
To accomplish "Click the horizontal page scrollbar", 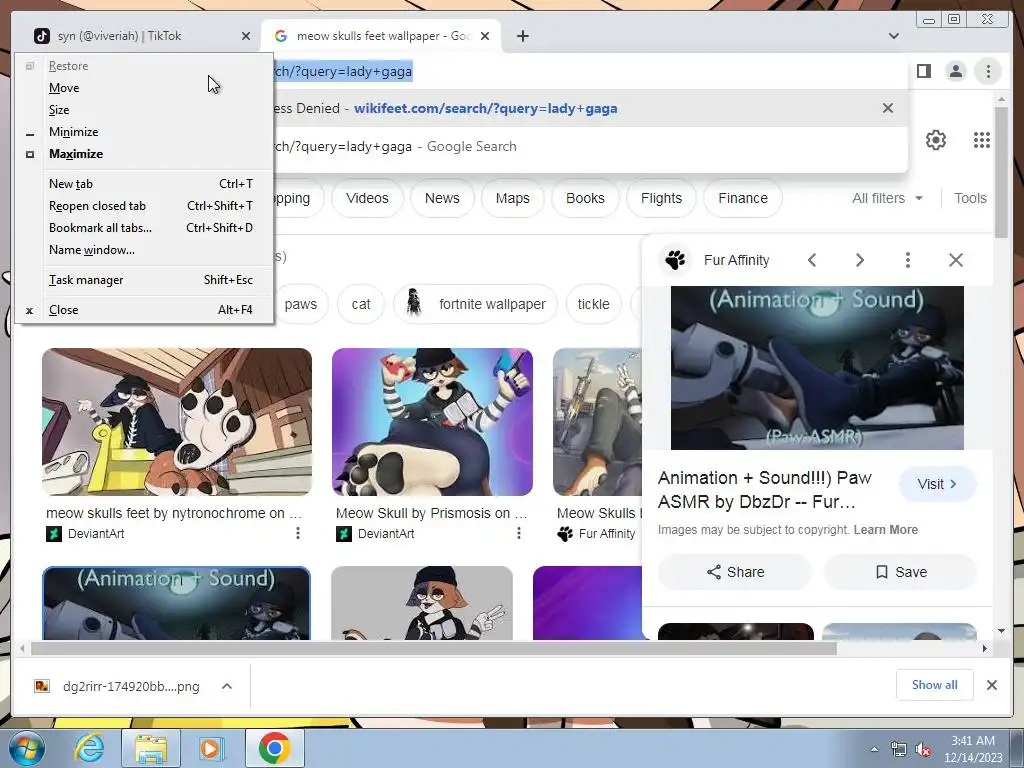I will pyautogui.click(x=434, y=648).
